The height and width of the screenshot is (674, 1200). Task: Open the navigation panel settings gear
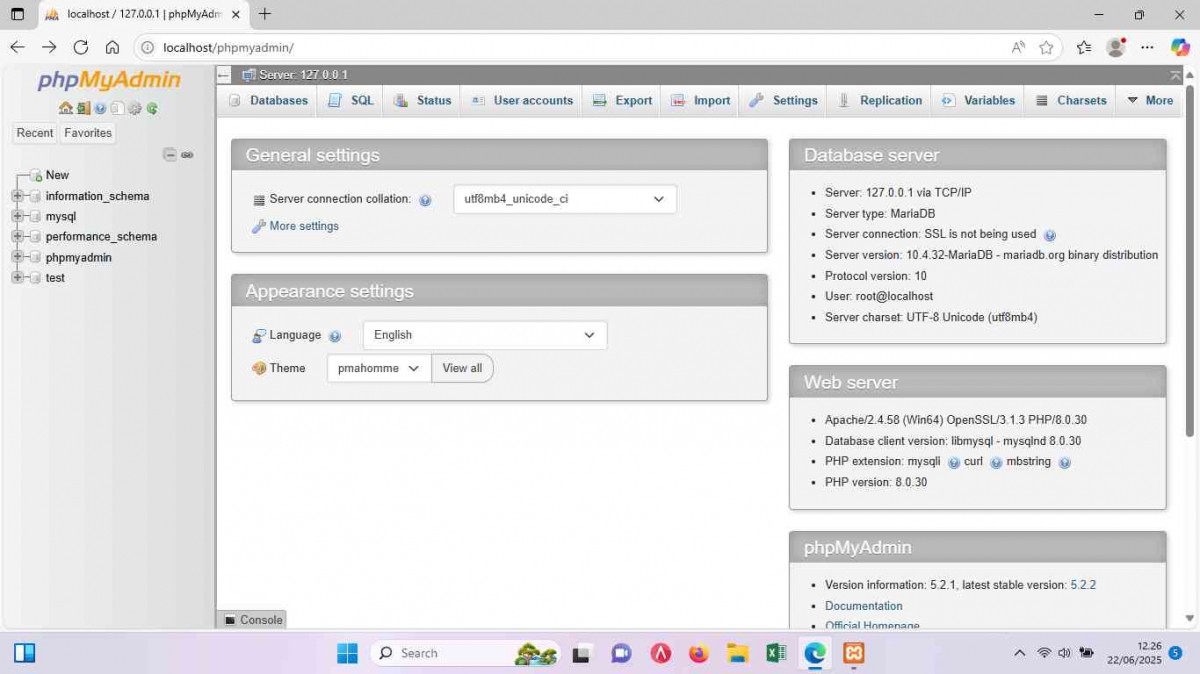[x=134, y=108]
